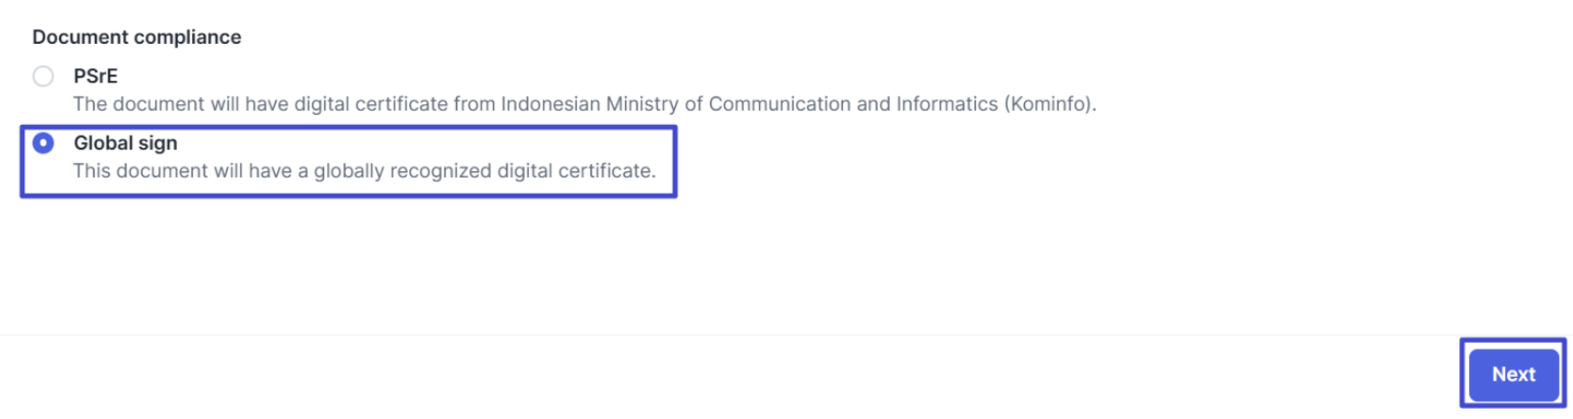
Task: Click the PSrE option label
Action: point(95,76)
